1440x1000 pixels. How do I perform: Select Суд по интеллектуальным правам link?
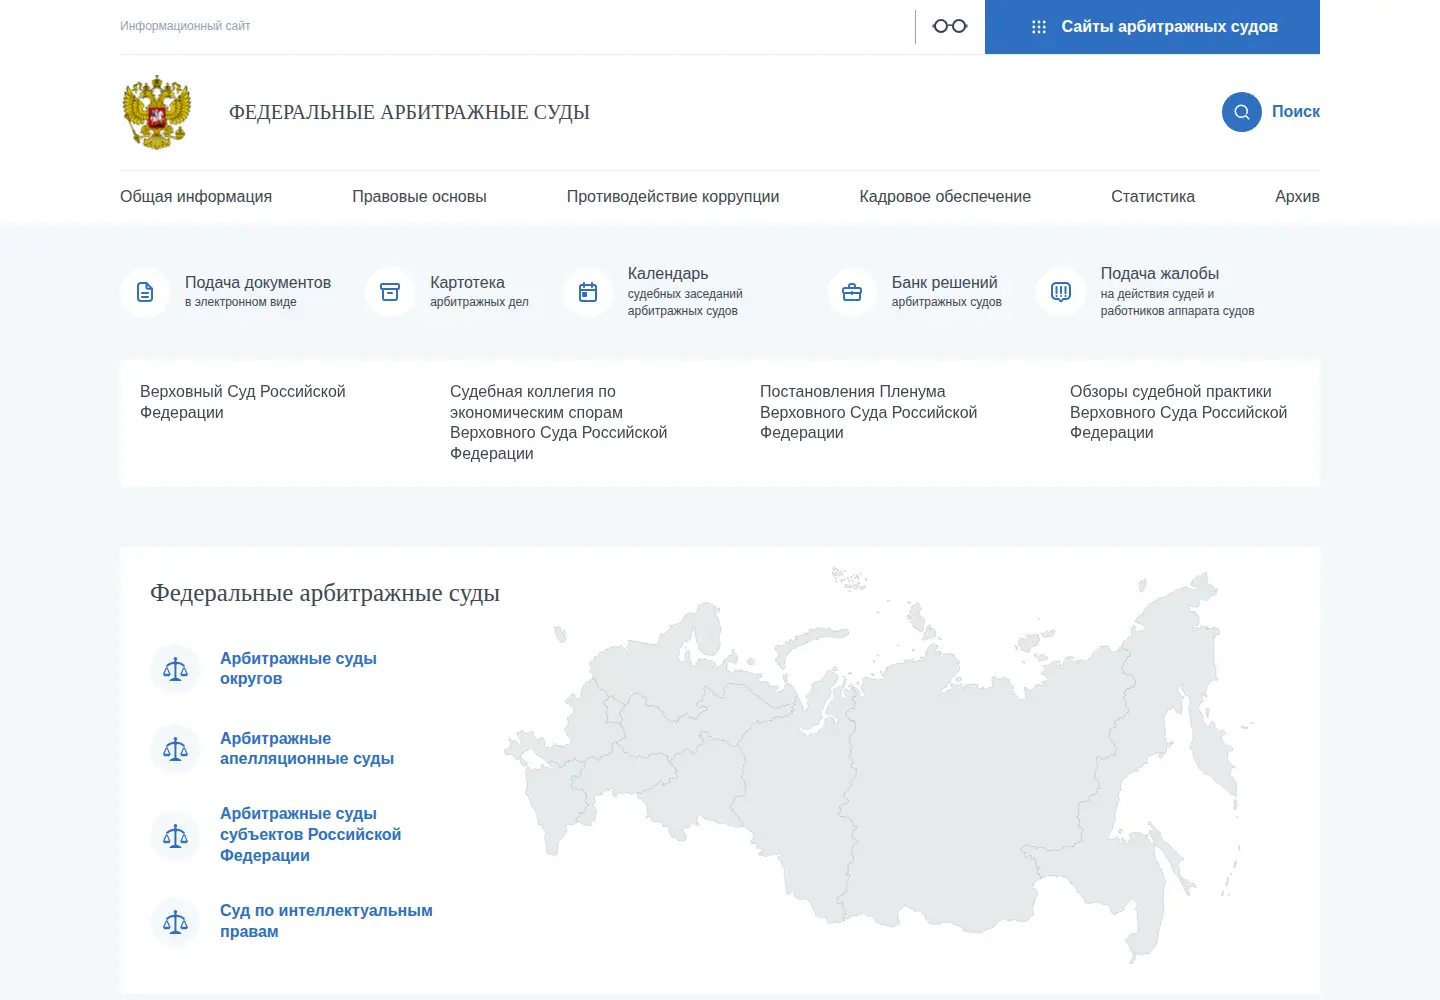326,921
